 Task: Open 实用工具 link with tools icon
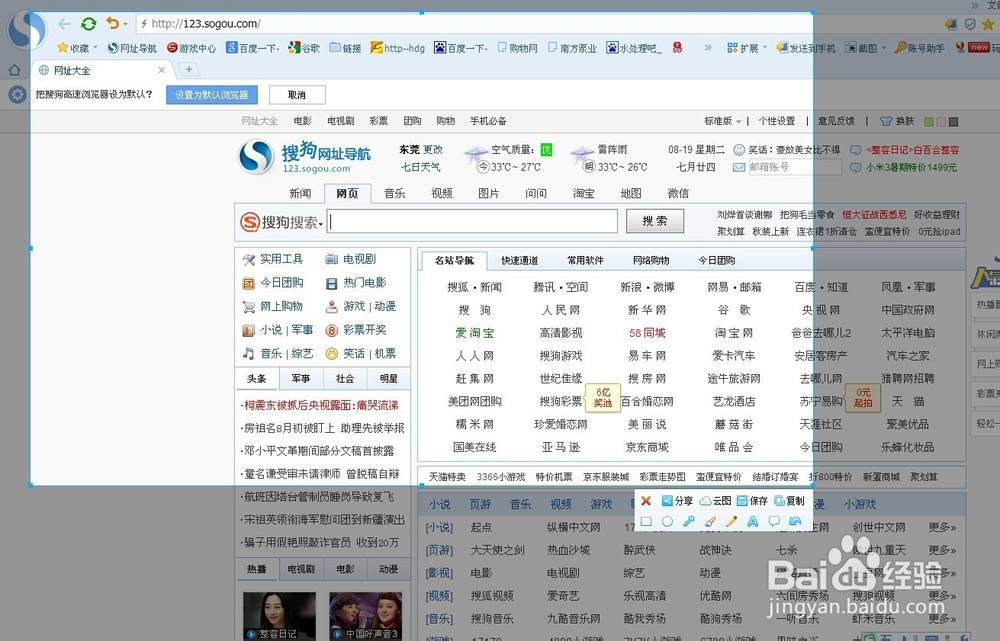[x=273, y=259]
